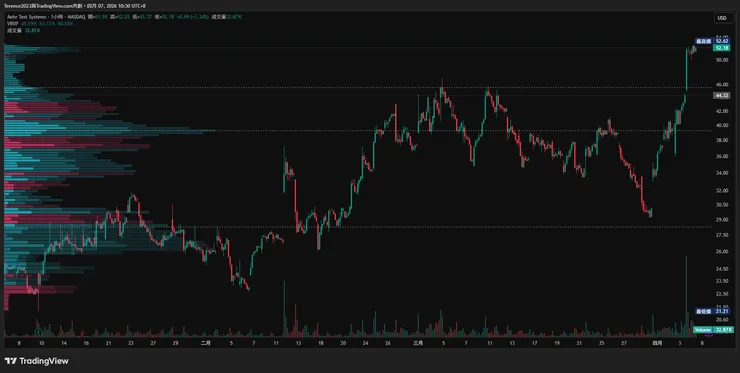
Task: Click the gray 44.32 price axis tag
Action: 722,95
